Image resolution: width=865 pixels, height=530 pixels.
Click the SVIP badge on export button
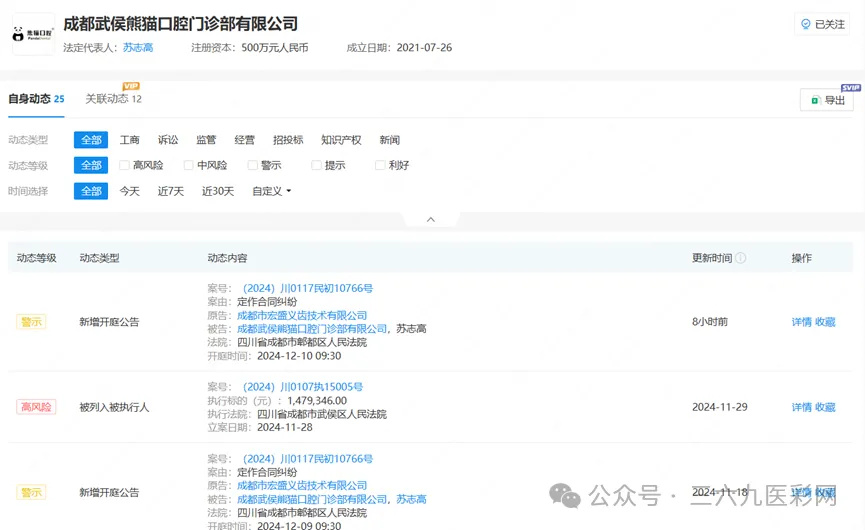tap(851, 88)
